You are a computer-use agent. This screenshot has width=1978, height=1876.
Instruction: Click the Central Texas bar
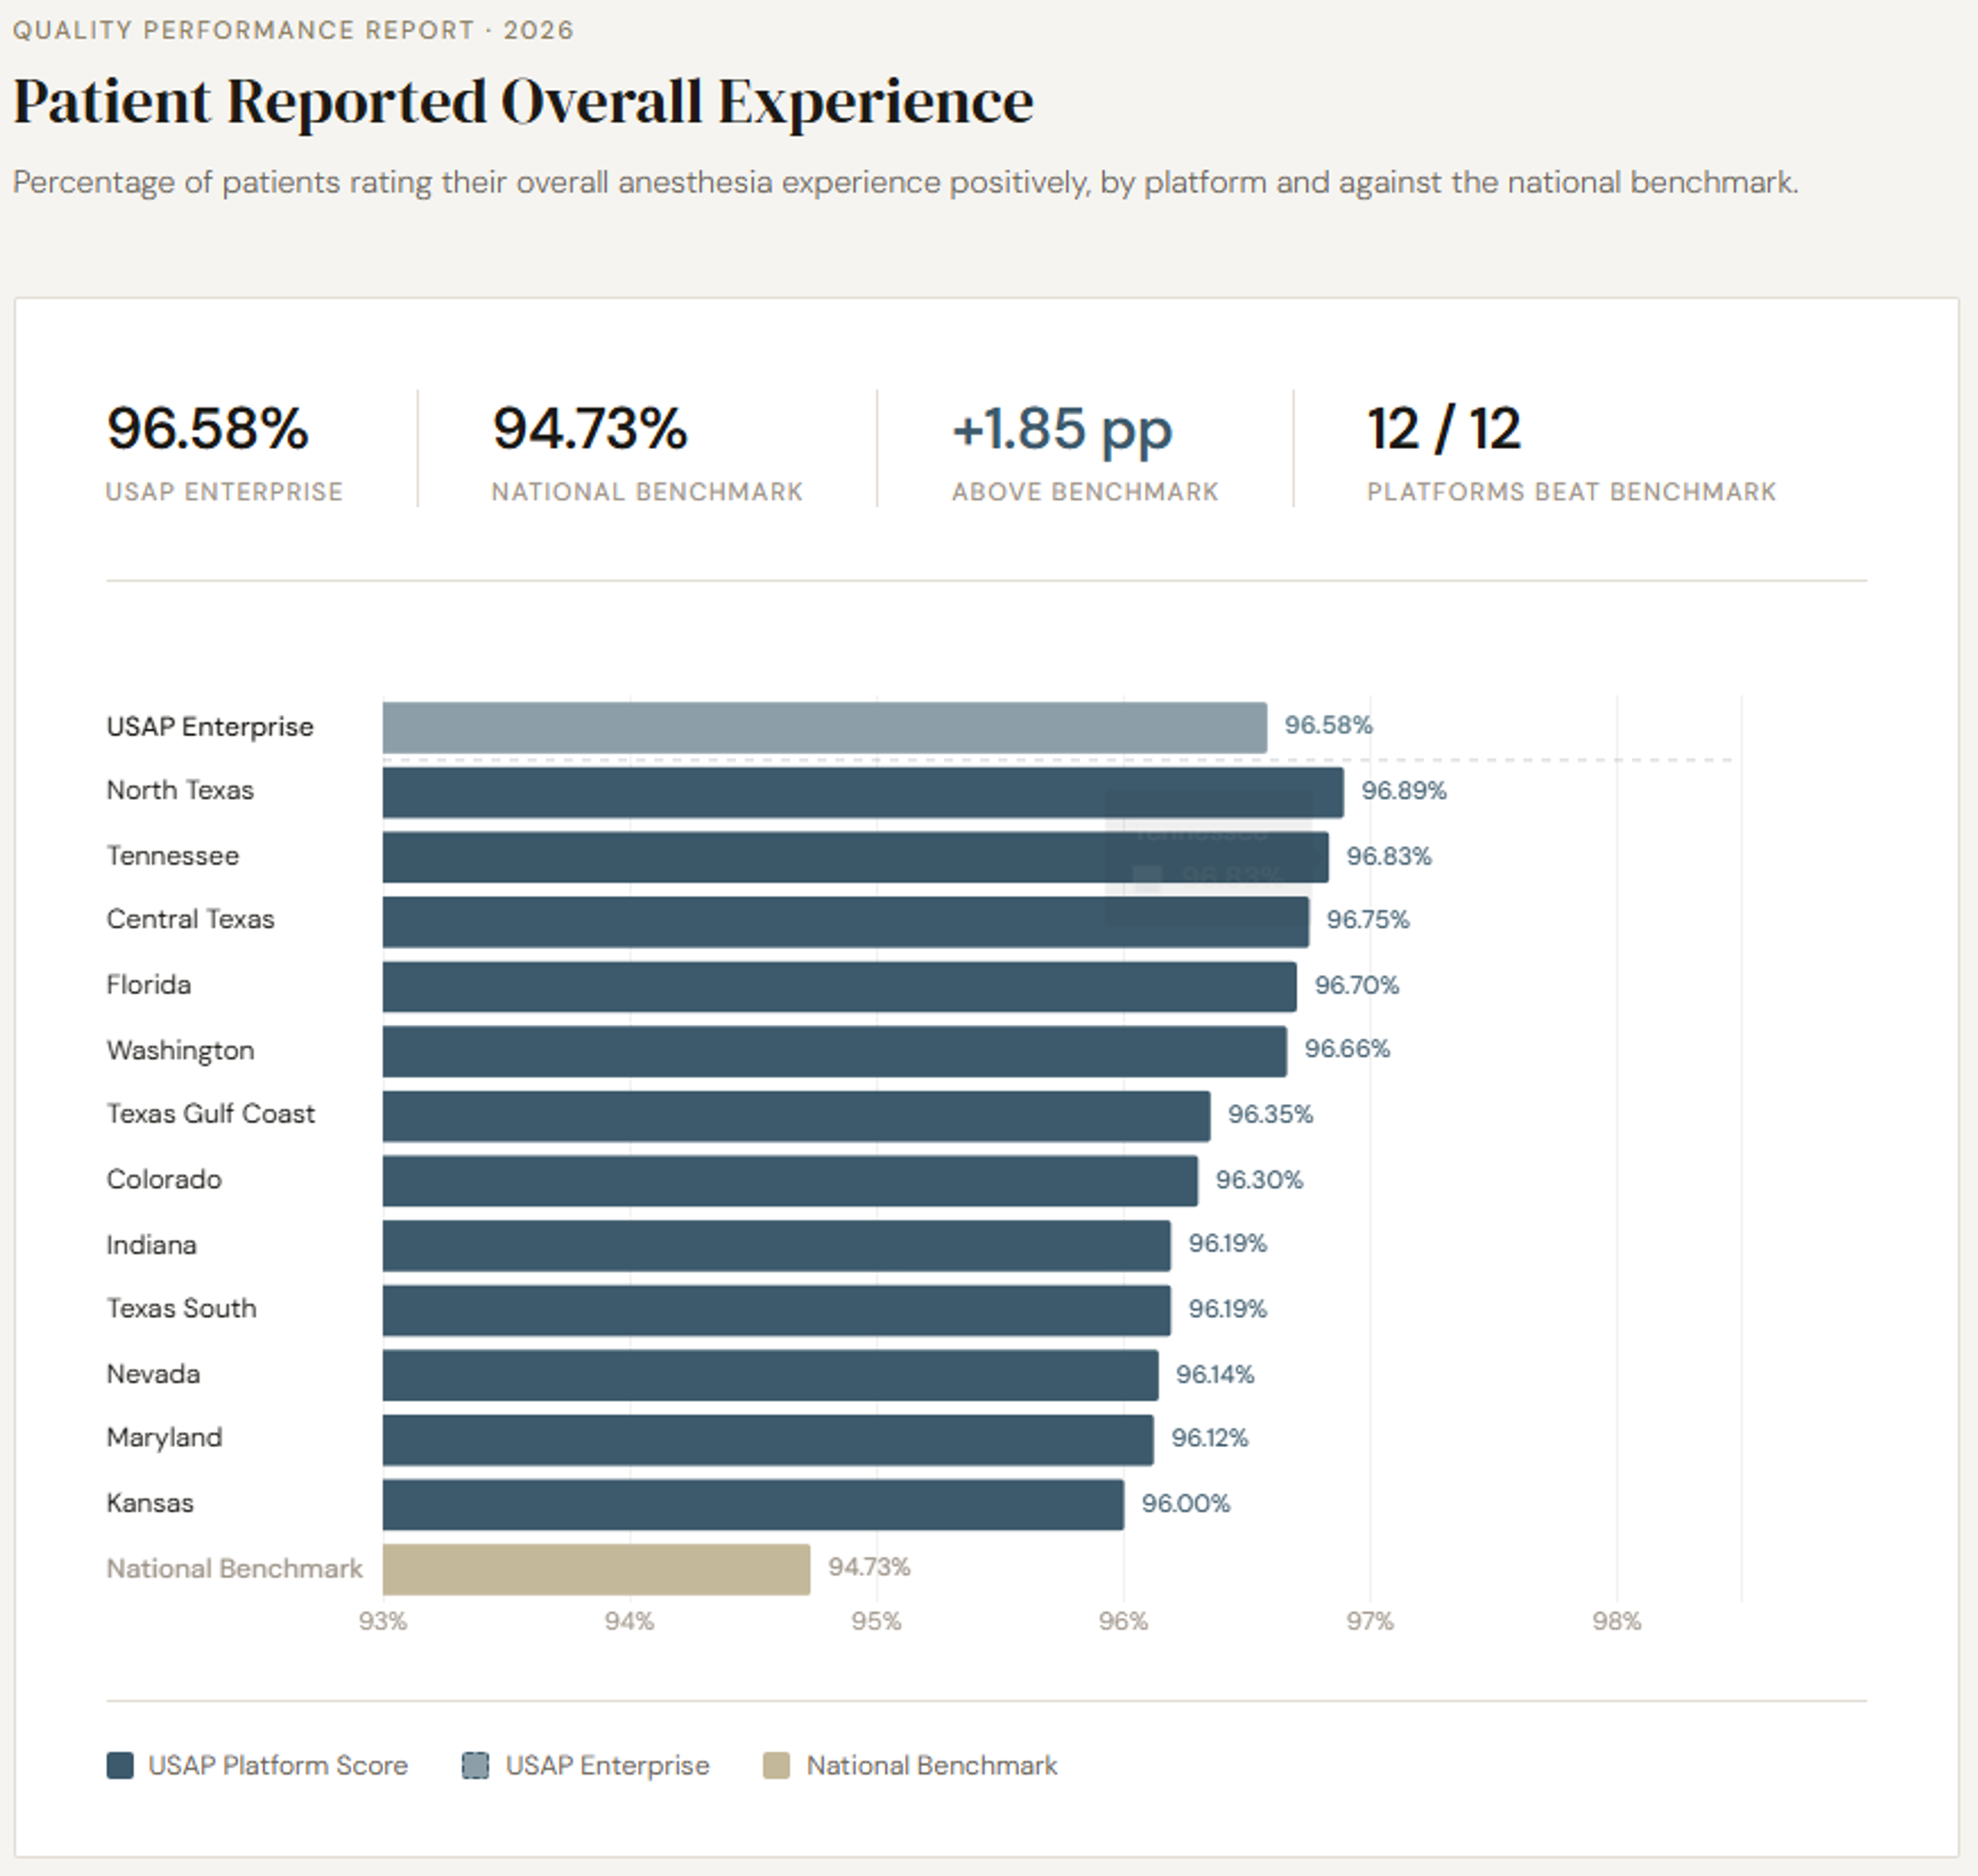tap(846, 921)
